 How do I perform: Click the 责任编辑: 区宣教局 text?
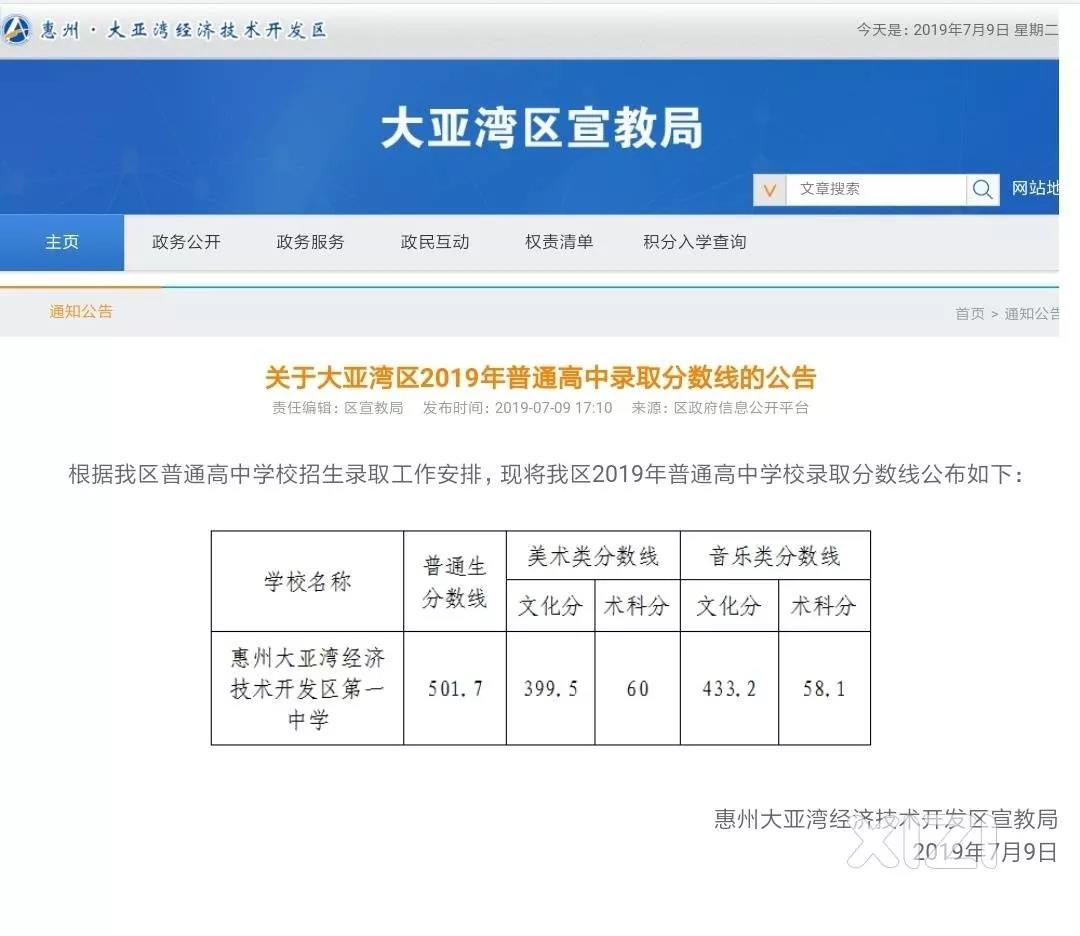pyautogui.click(x=338, y=408)
